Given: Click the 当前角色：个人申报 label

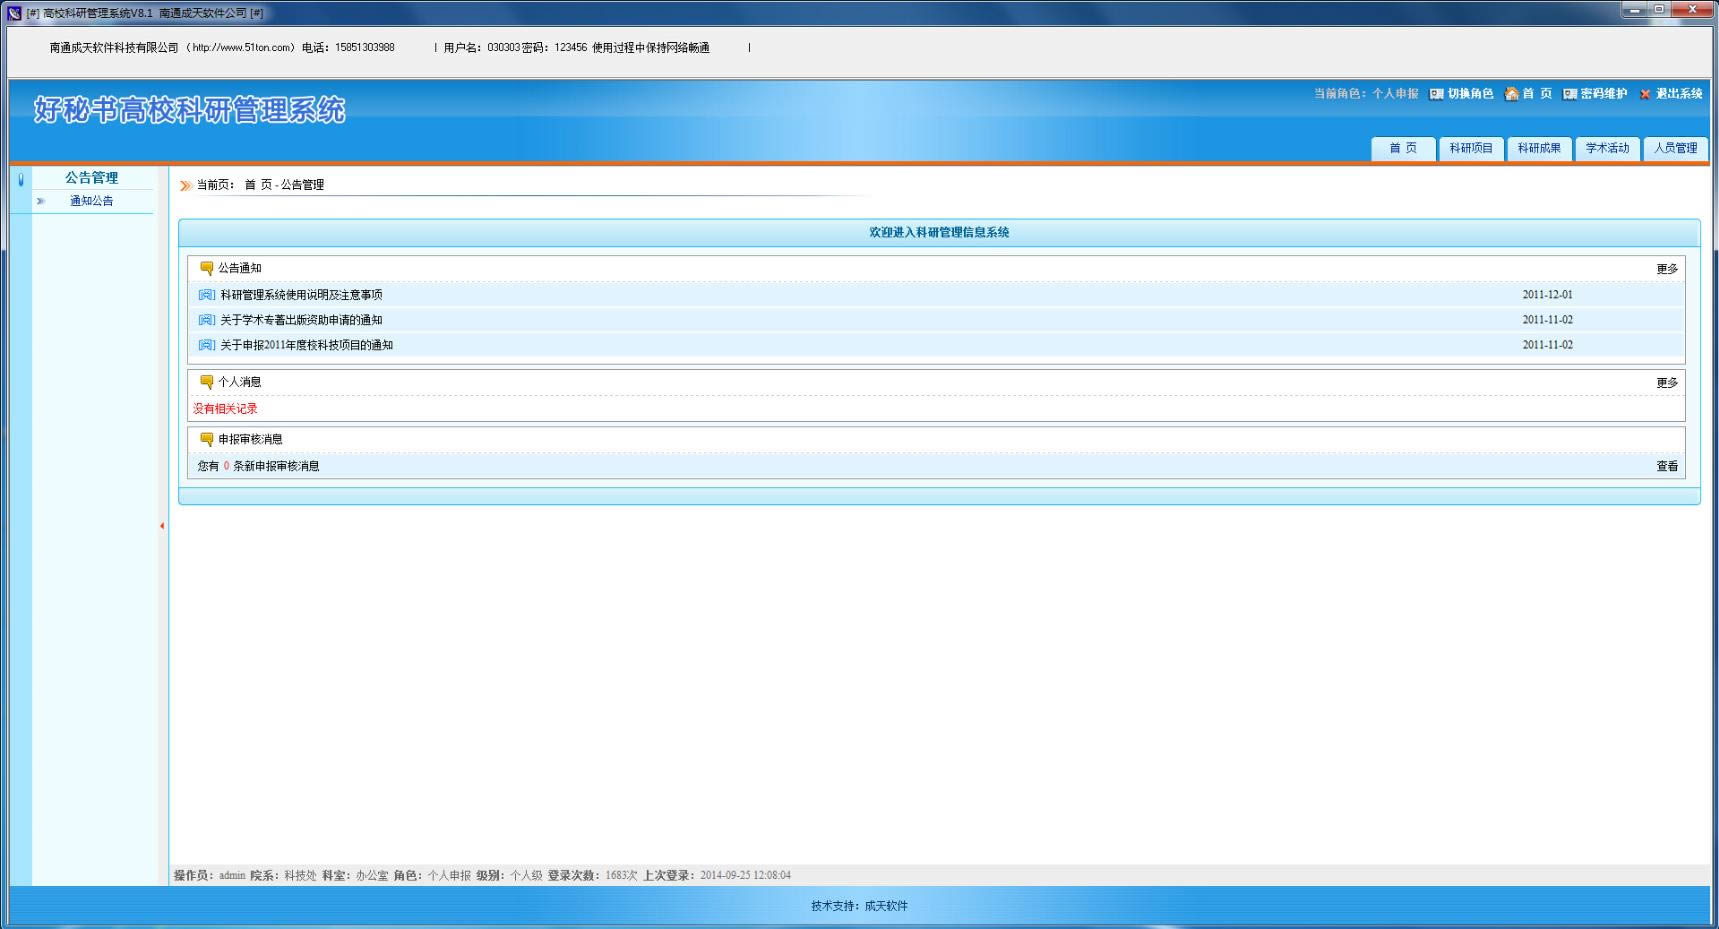Looking at the screenshot, I should click(x=1366, y=94).
